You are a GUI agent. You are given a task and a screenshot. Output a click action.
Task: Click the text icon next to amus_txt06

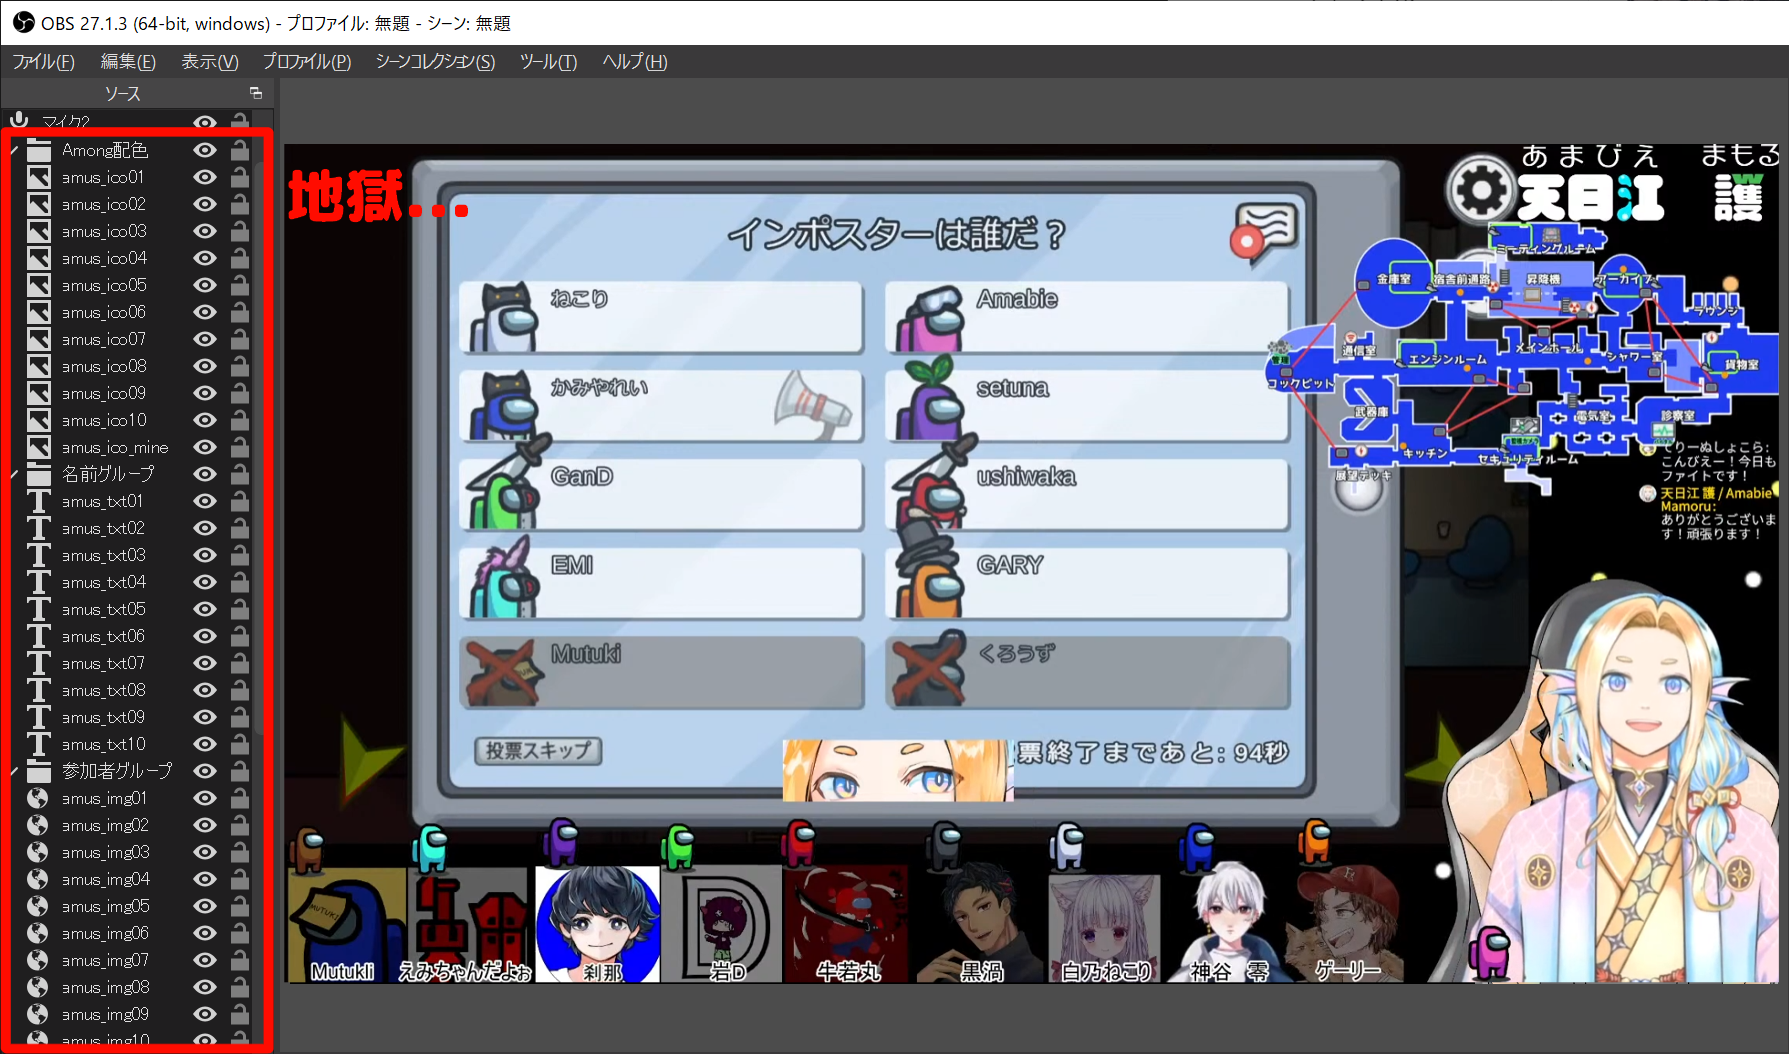tap(38, 636)
